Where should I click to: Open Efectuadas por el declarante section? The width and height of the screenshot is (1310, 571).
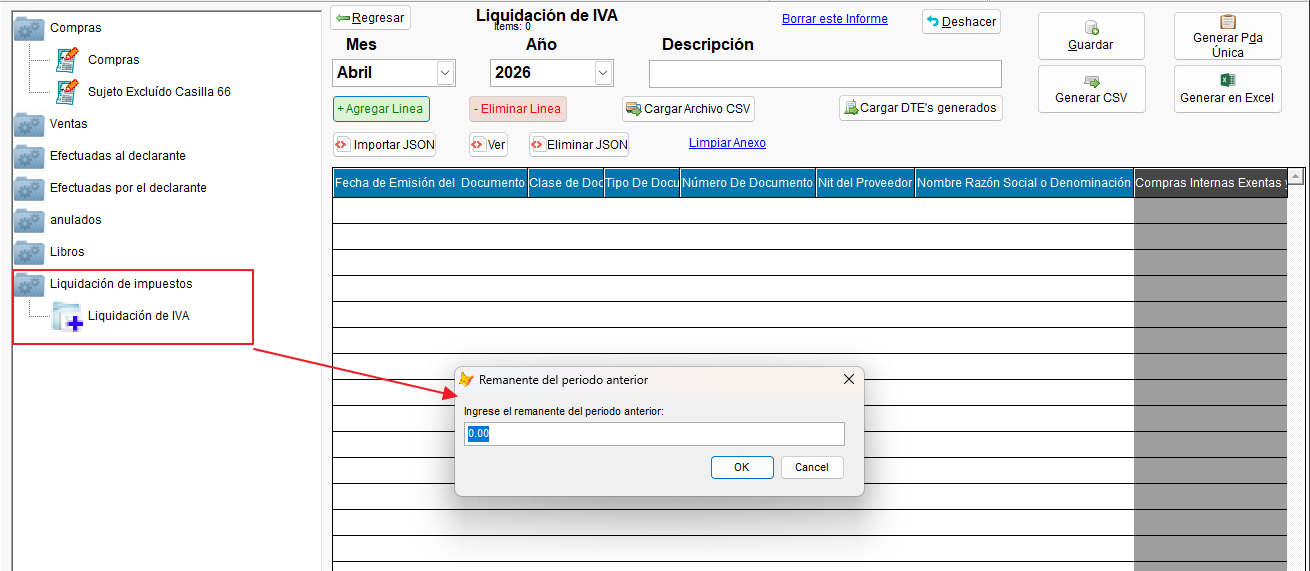click(128, 188)
